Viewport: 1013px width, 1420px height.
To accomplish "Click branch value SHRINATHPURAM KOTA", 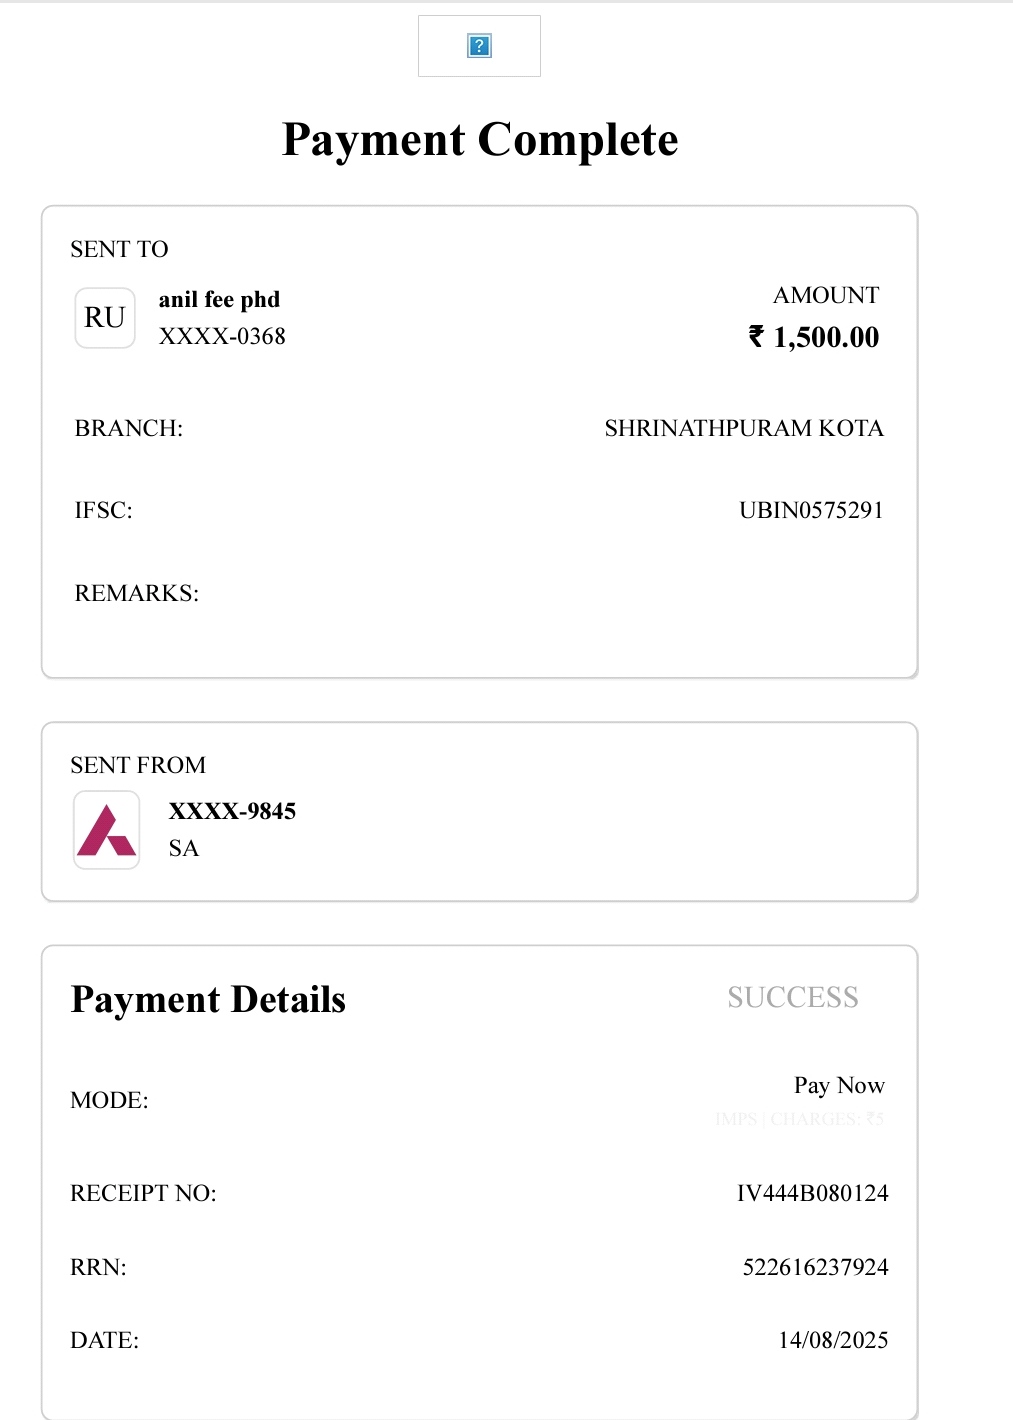I will (744, 429).
